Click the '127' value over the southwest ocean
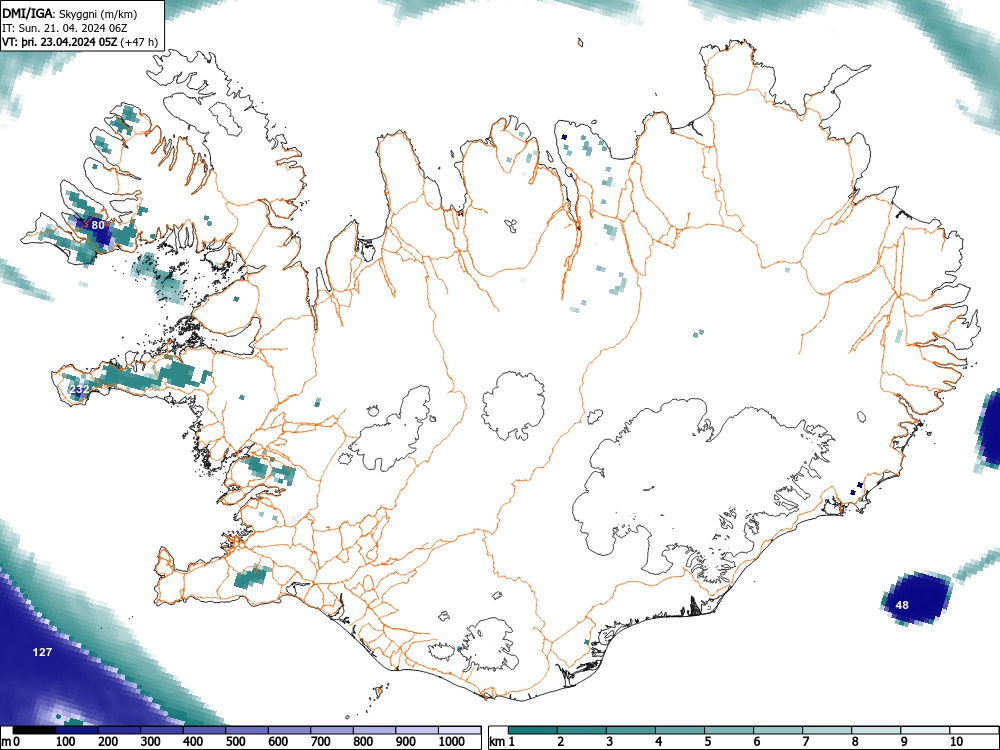This screenshot has width=1000, height=750. [x=42, y=652]
